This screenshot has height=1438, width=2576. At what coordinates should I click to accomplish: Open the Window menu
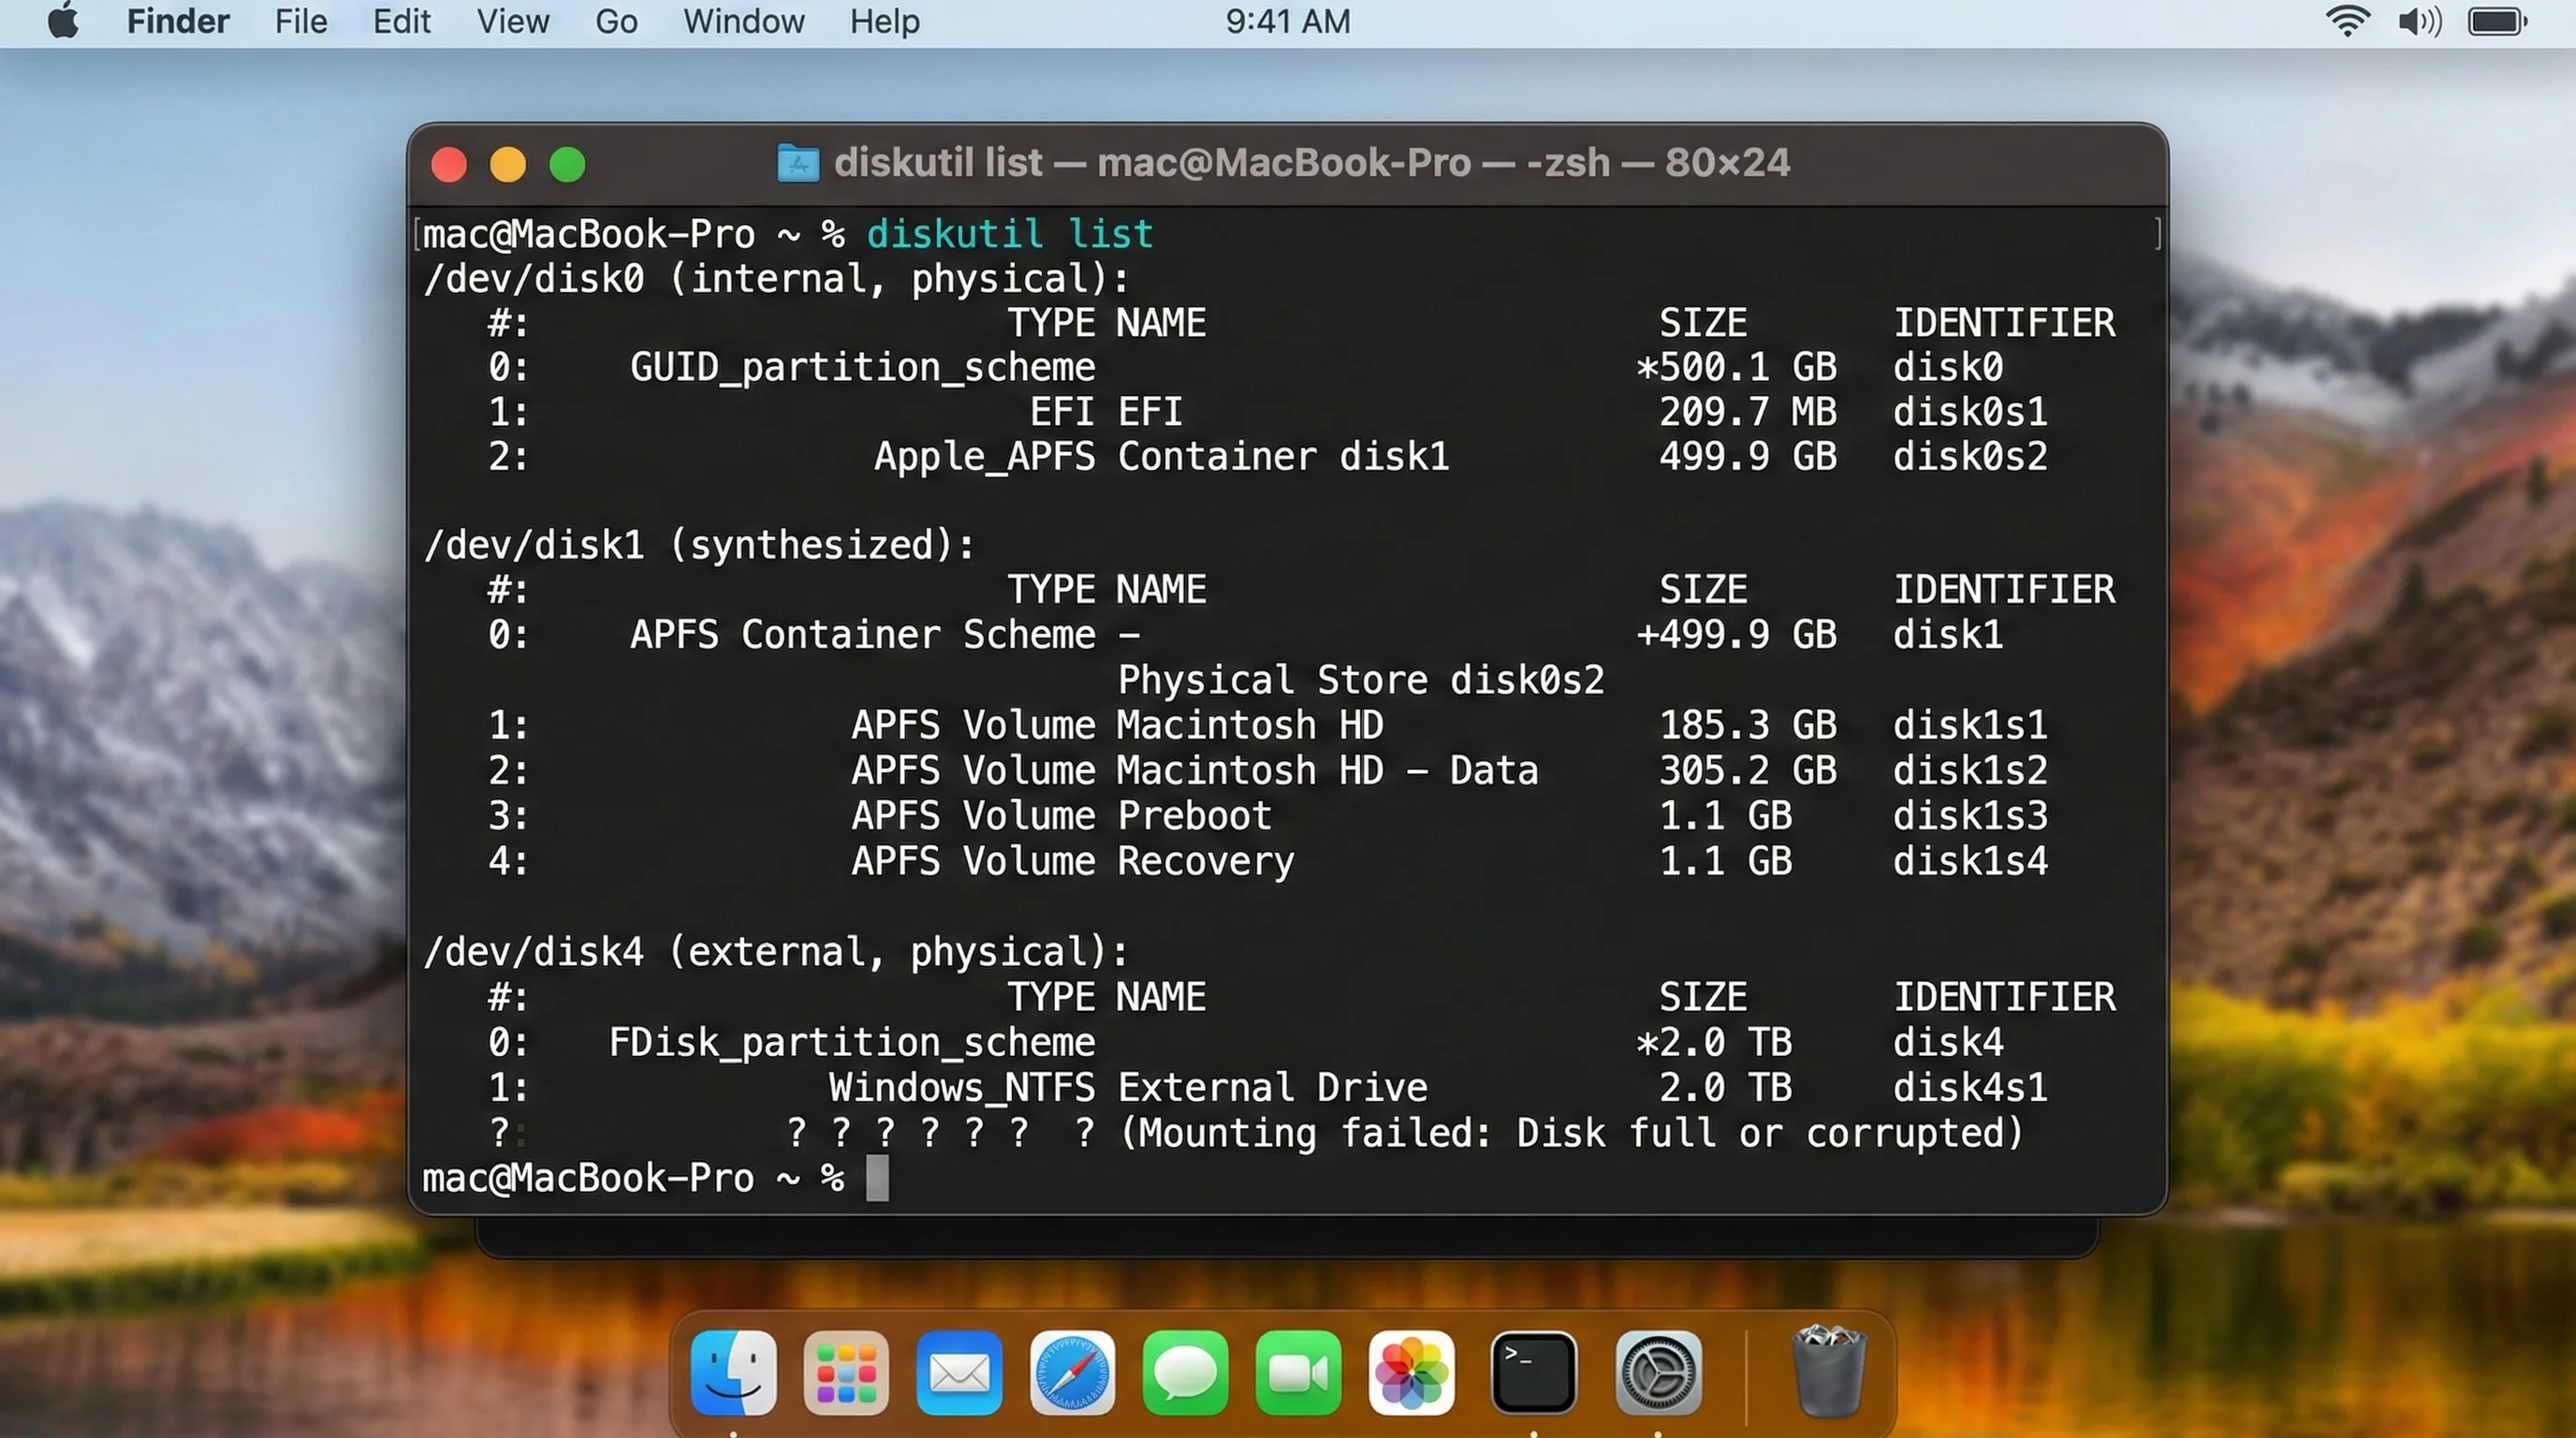743,21
